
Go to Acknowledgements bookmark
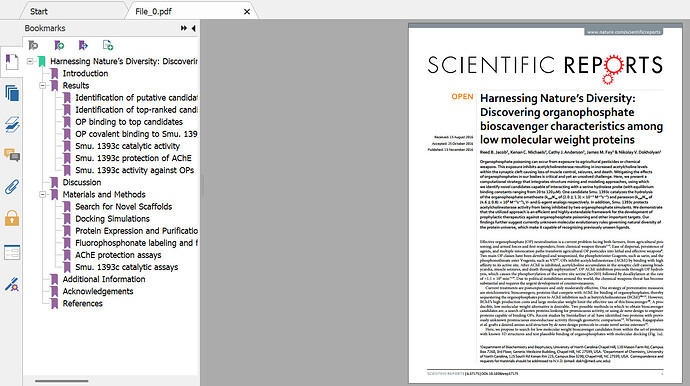pyautogui.click(x=98, y=291)
